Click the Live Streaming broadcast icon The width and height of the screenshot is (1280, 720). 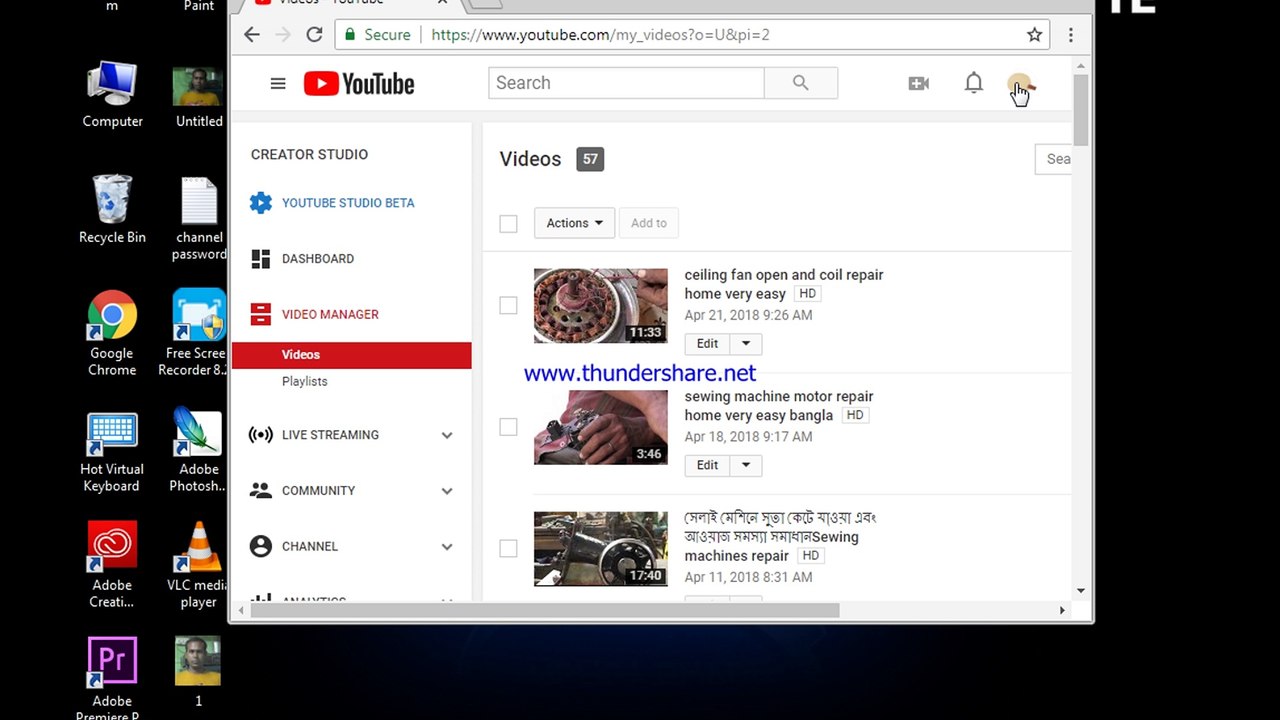261,435
